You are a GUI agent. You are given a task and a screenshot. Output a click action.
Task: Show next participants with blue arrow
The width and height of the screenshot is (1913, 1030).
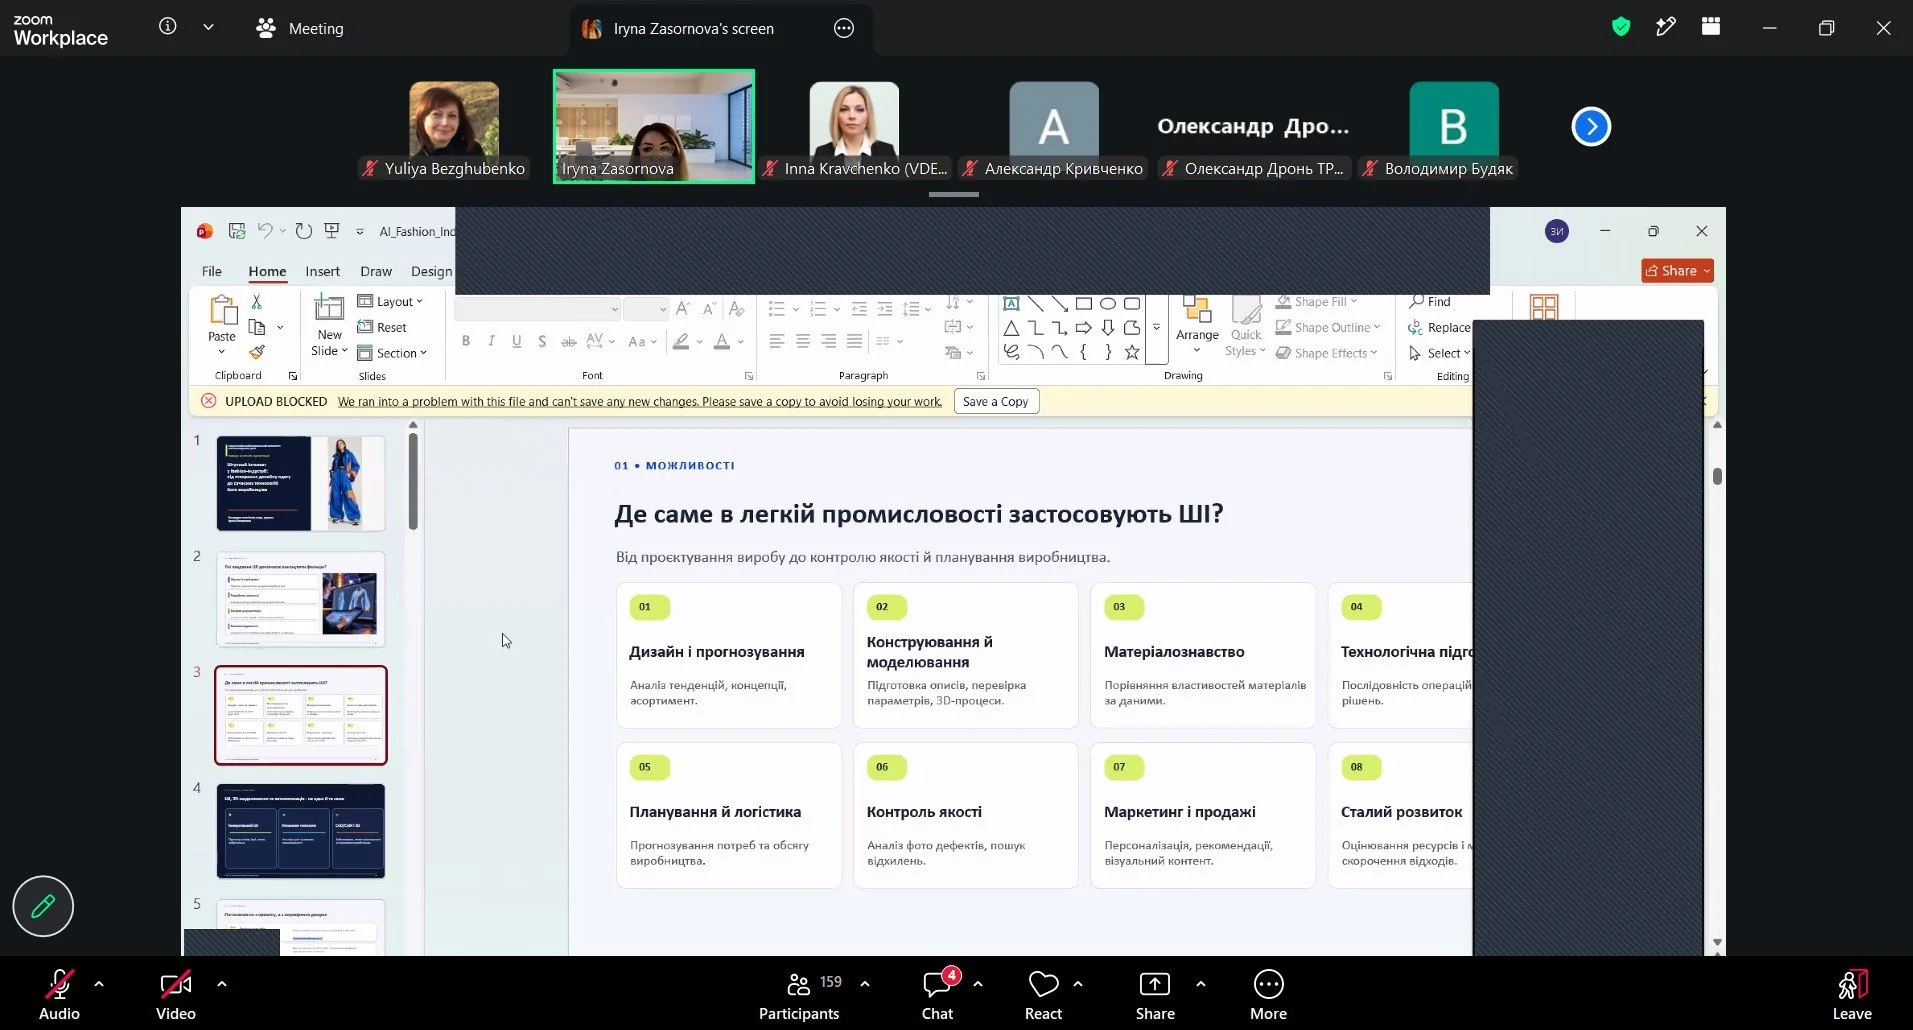click(1591, 126)
